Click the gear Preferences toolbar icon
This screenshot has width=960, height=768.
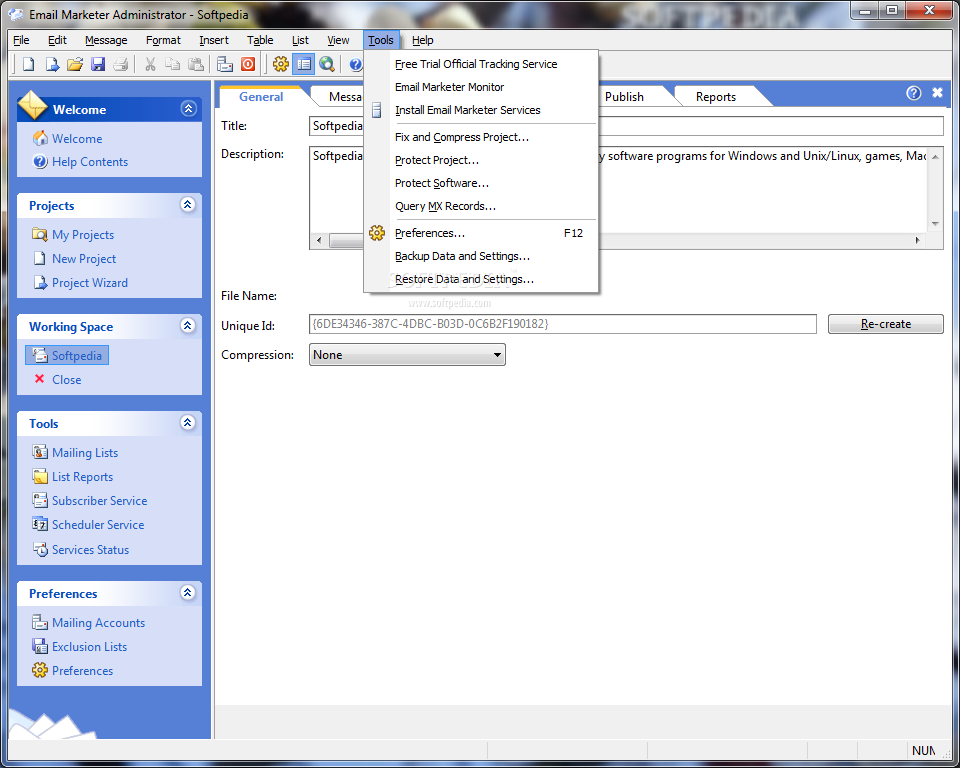pos(280,64)
